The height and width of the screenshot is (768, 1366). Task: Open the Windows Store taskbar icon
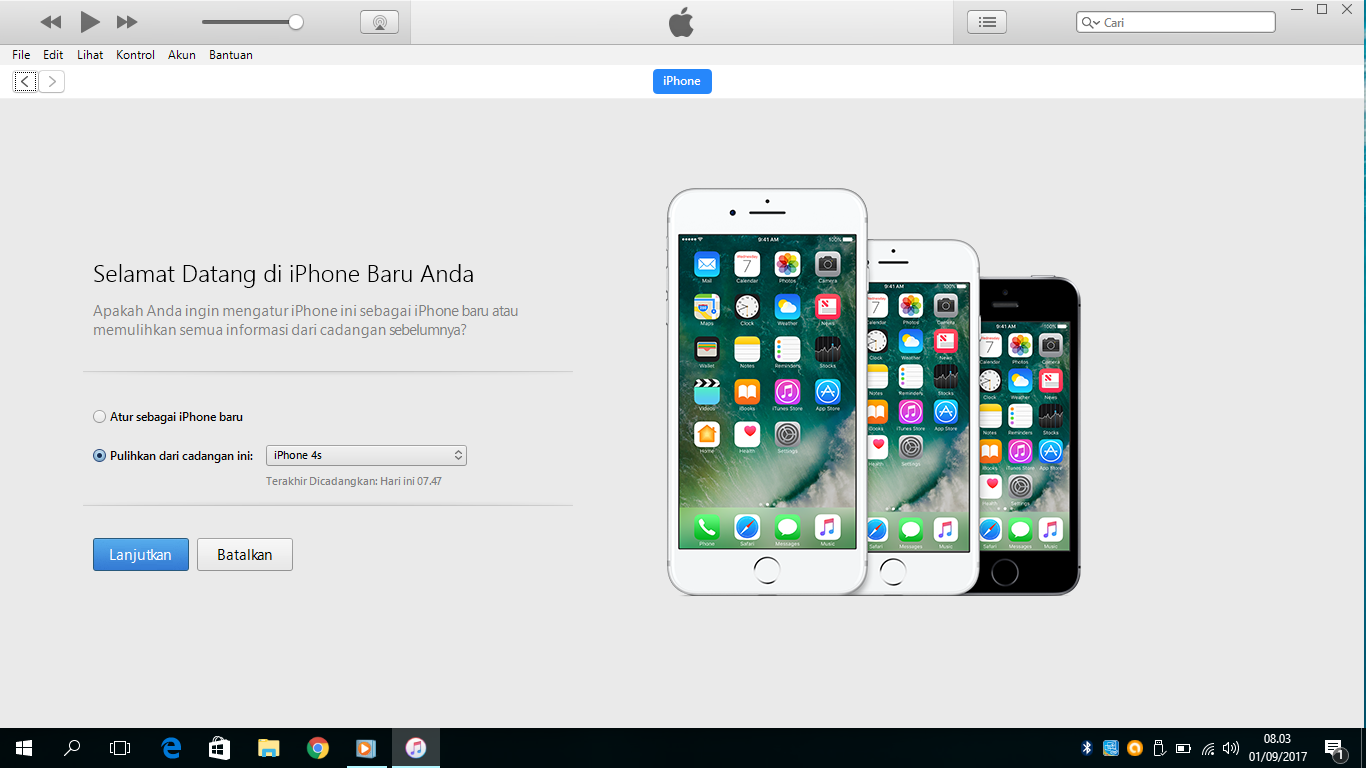[x=220, y=747]
